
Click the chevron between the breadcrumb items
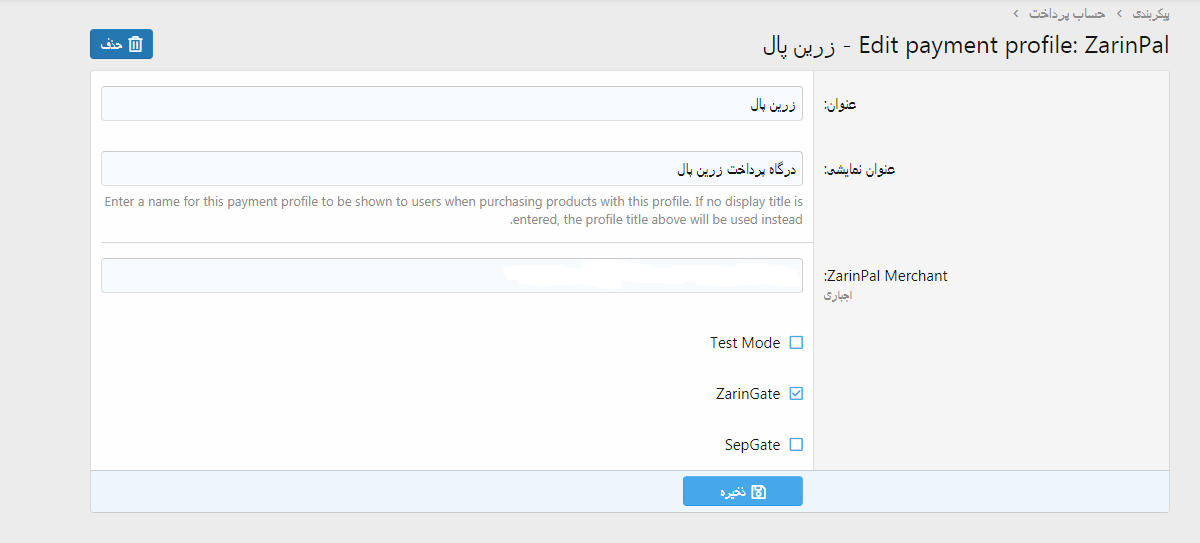point(1119,13)
